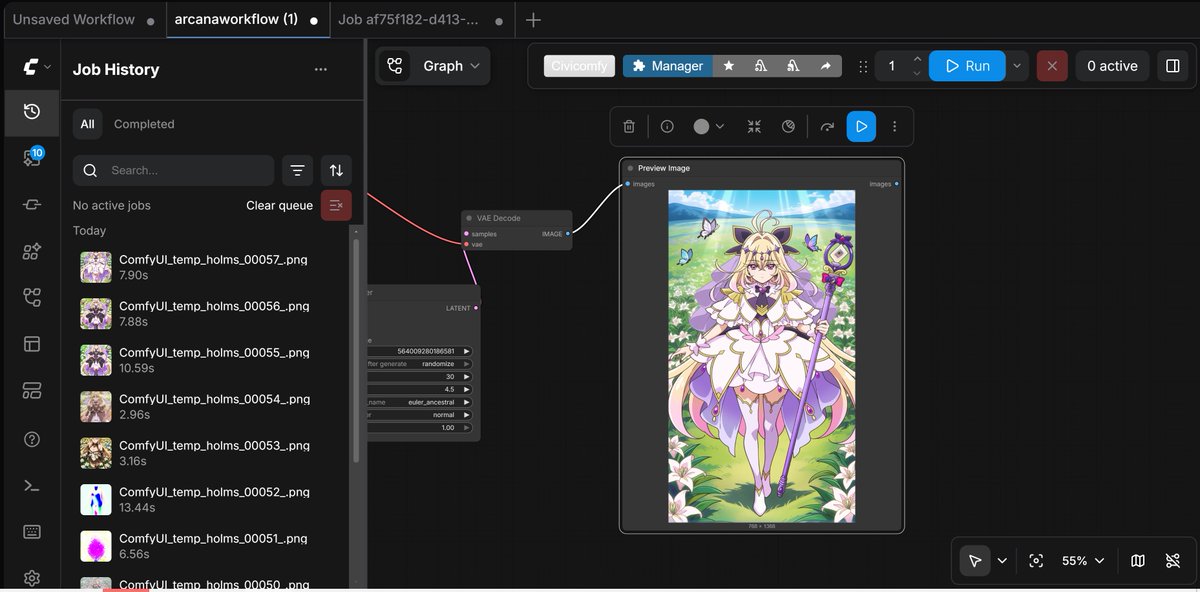This screenshot has height=592, width=1200.
Task: Click the VAE Decode node title
Action: [x=499, y=218]
